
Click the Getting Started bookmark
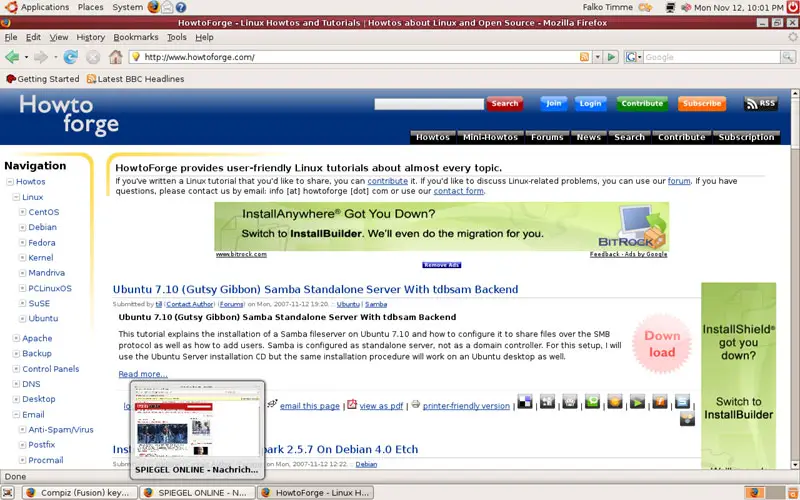click(x=42, y=79)
